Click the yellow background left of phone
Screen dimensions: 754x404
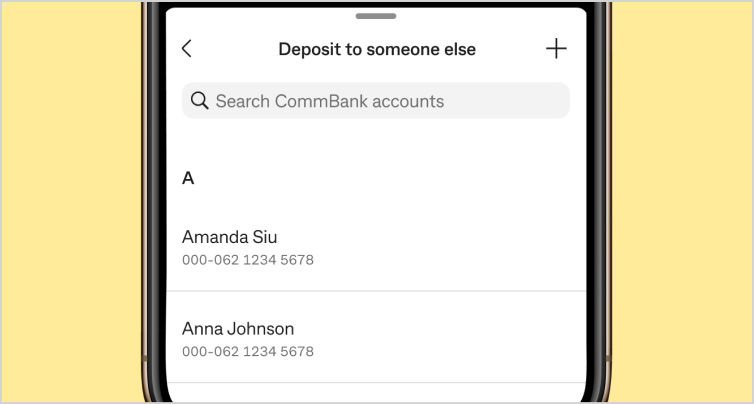click(70, 200)
